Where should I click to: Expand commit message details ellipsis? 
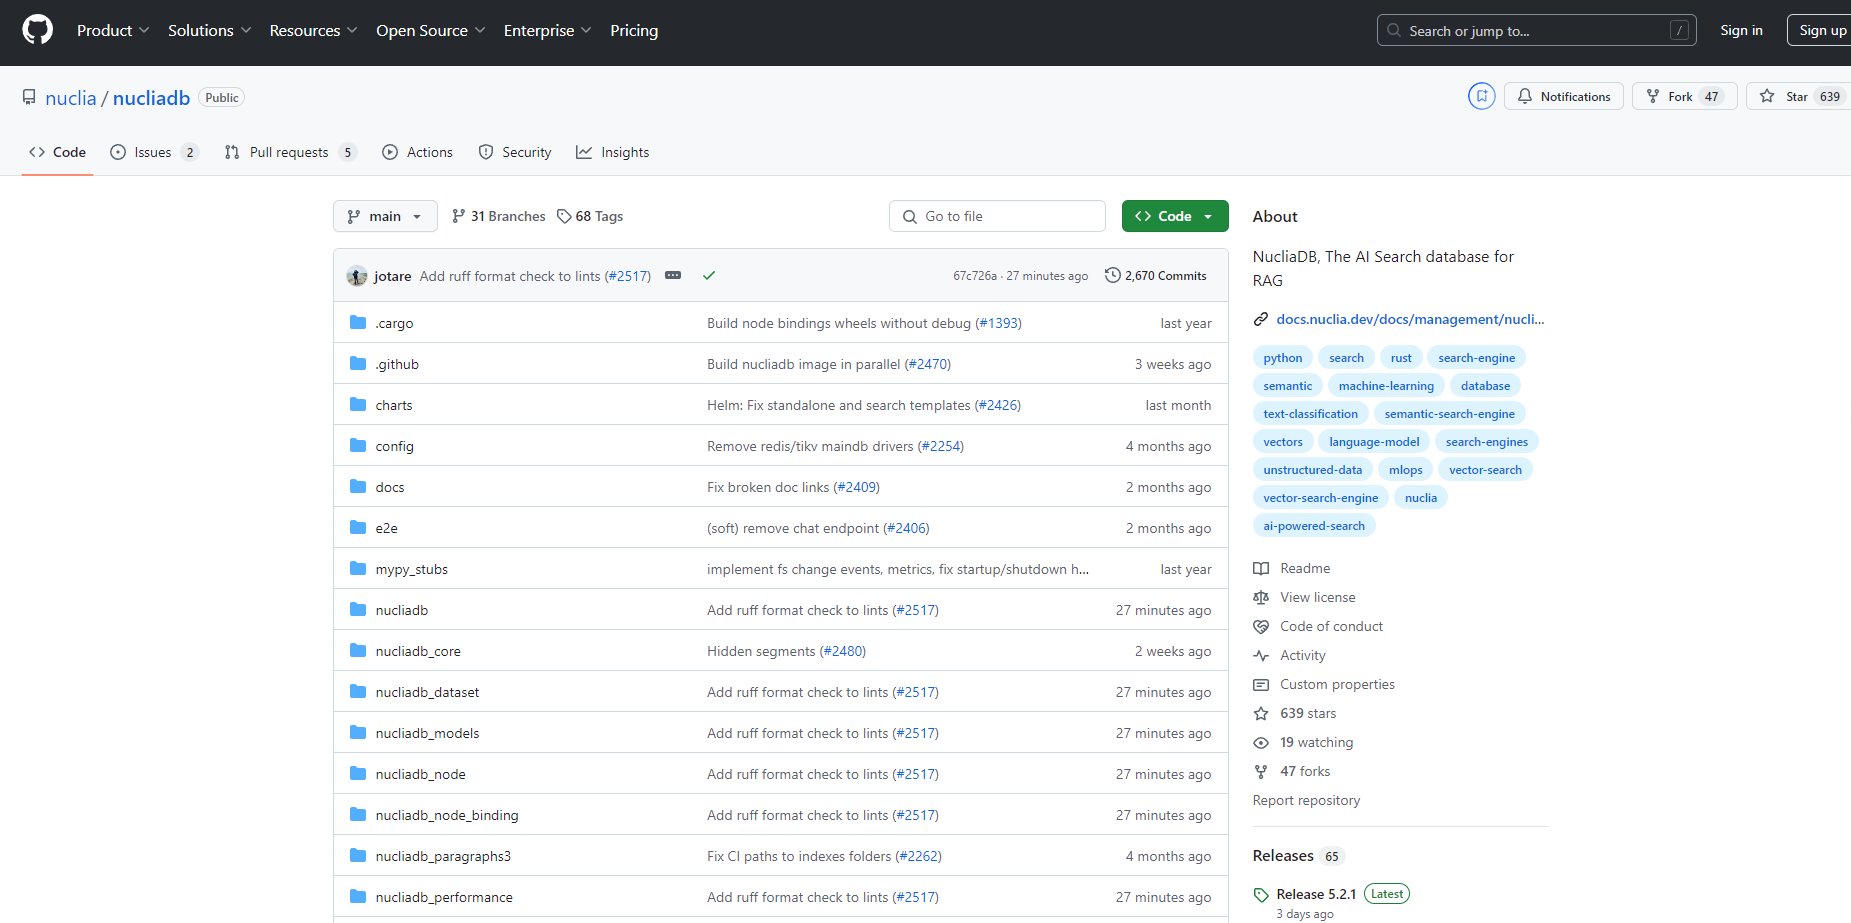tap(673, 275)
